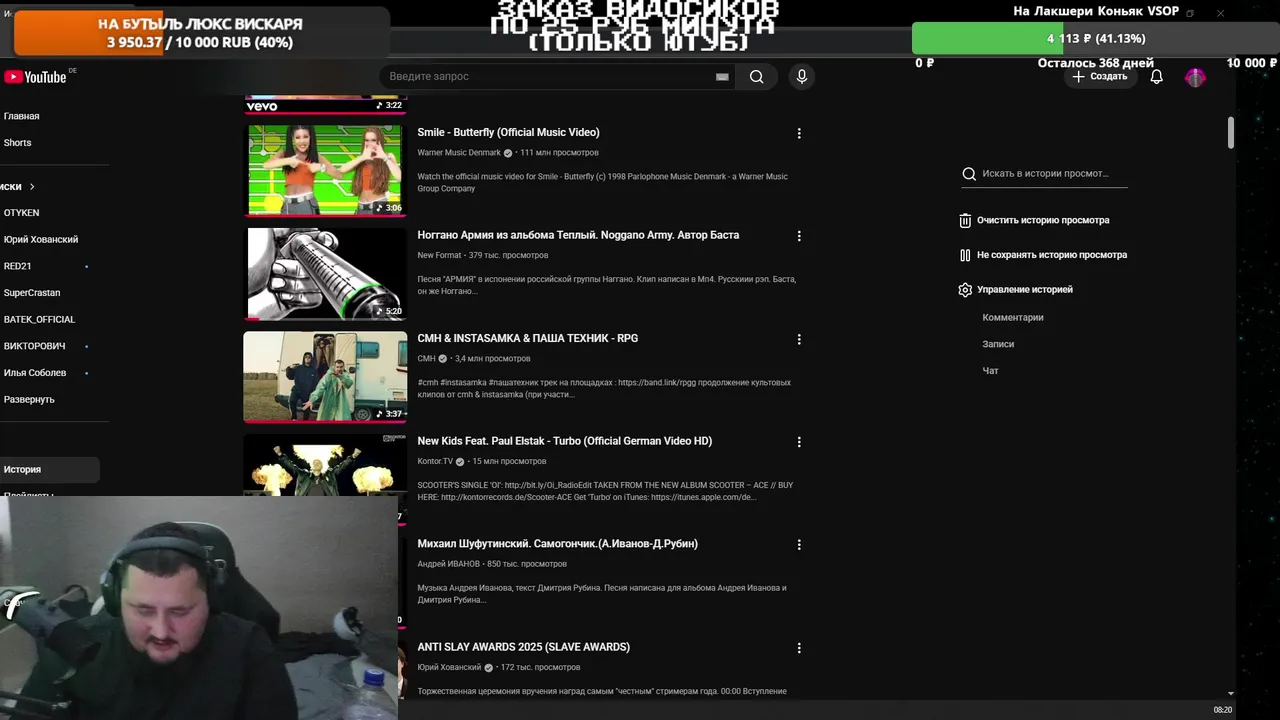
Task: Open the notifications bell
Action: point(1156,77)
